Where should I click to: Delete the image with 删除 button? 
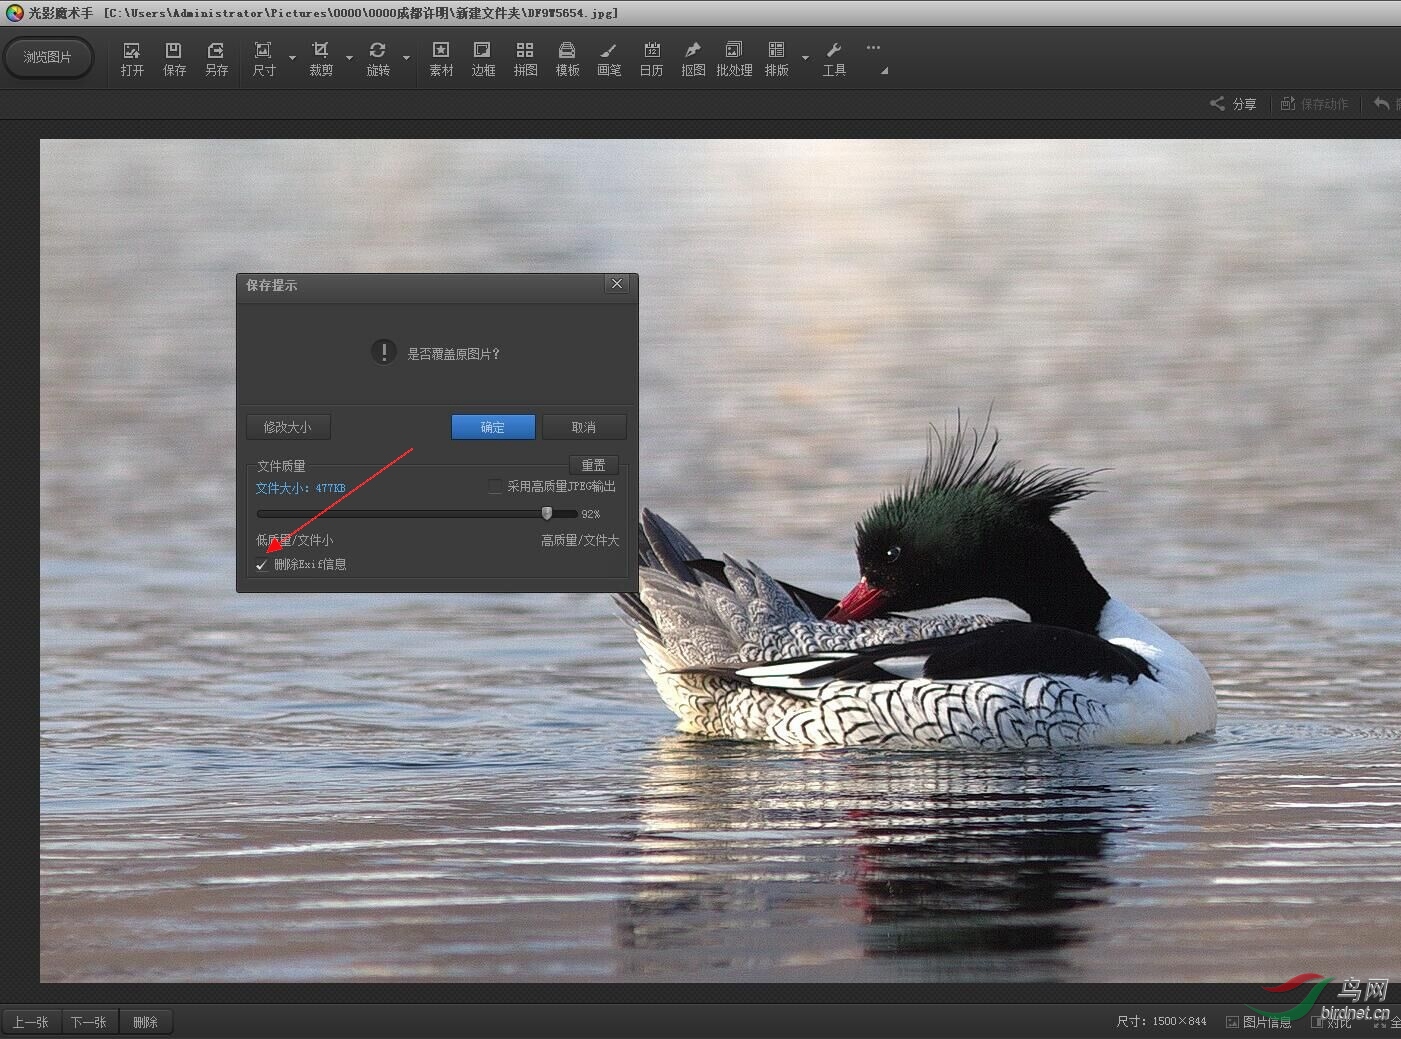(146, 1022)
